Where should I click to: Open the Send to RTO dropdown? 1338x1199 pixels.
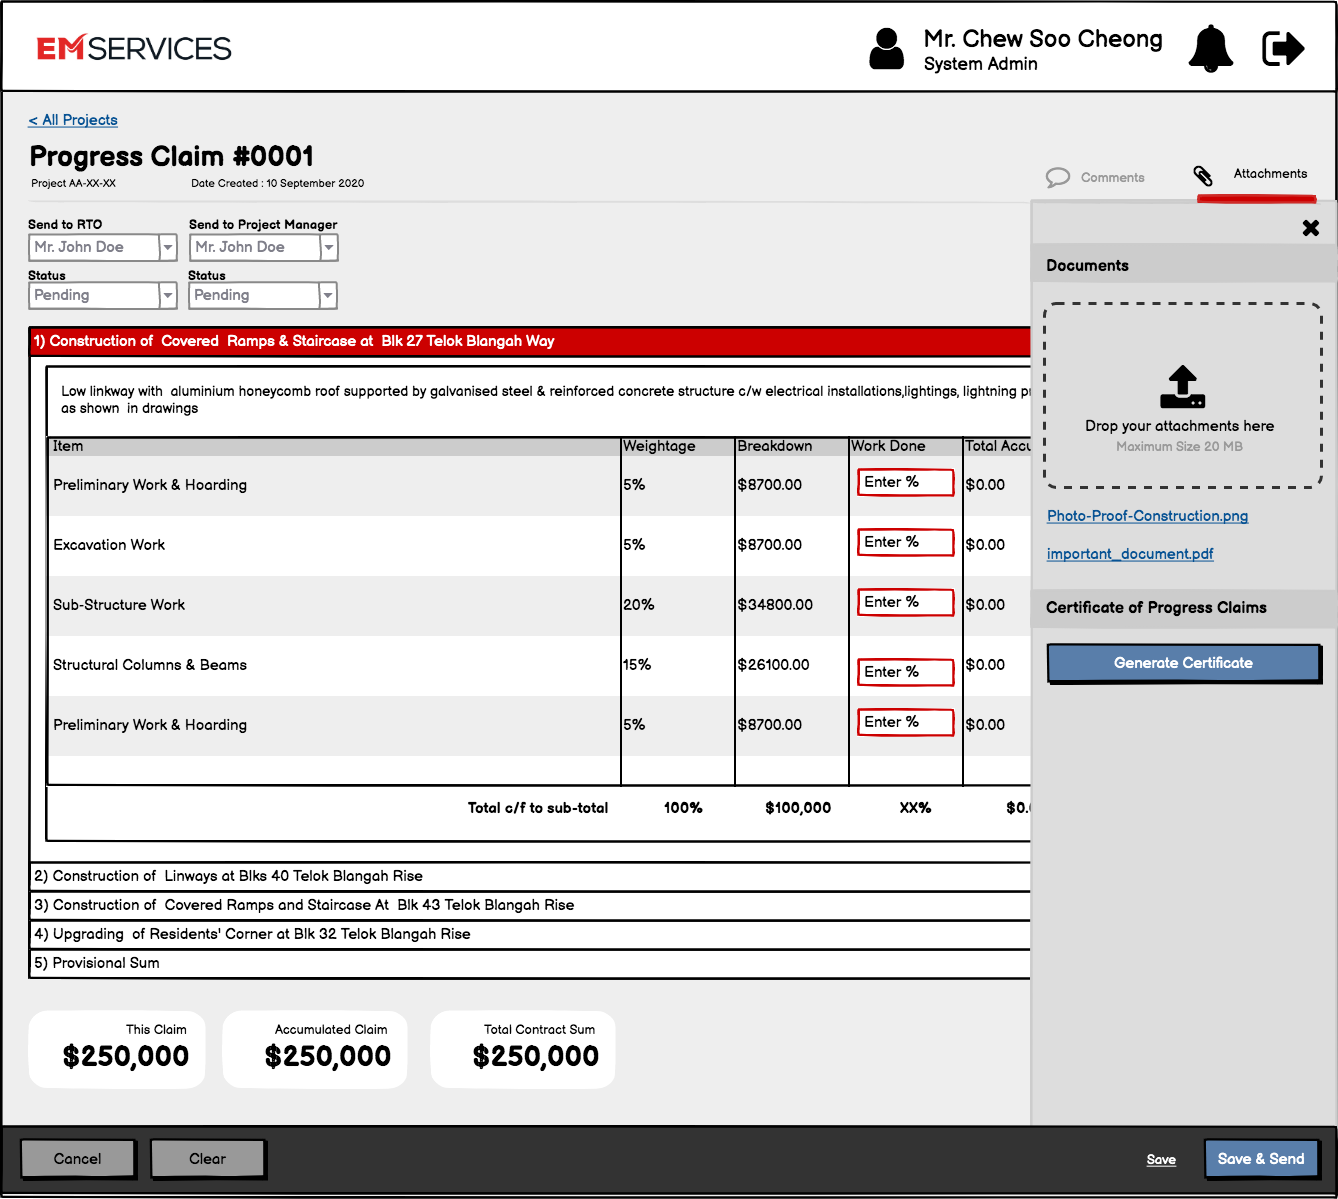coord(103,247)
